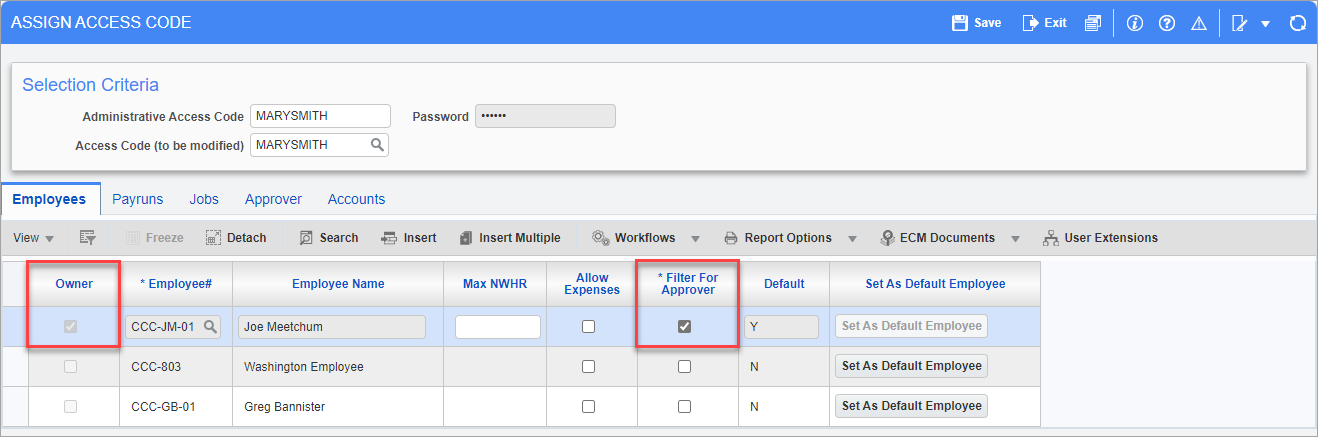Uncheck Filter For Approver for Joe Meetchum
Screen dimensions: 1318x437
coord(684,326)
